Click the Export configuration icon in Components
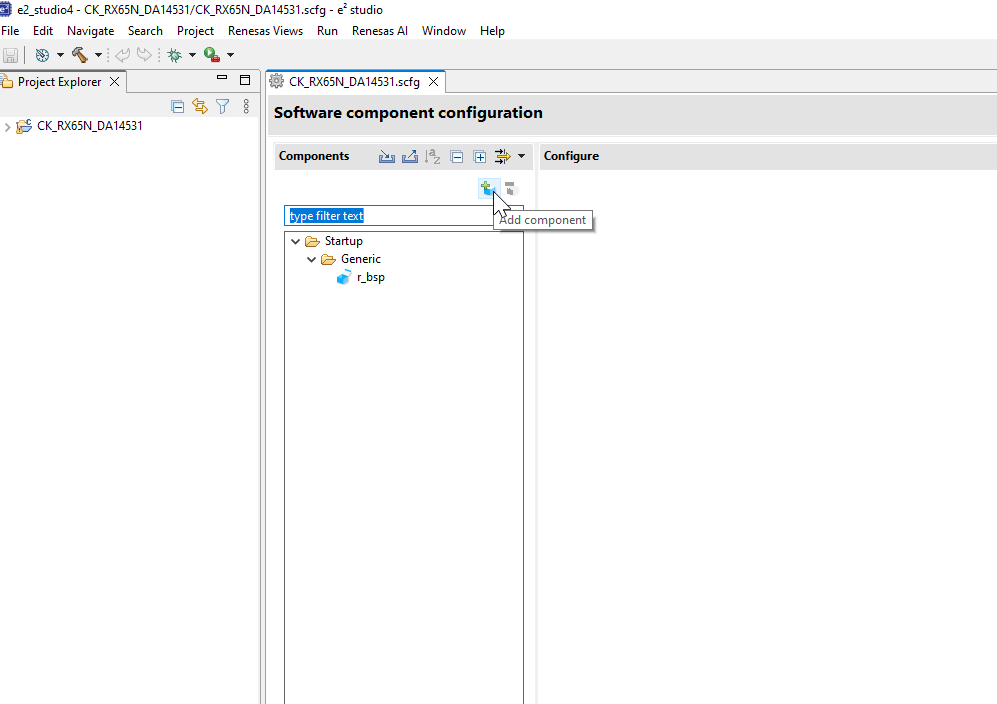 [409, 156]
